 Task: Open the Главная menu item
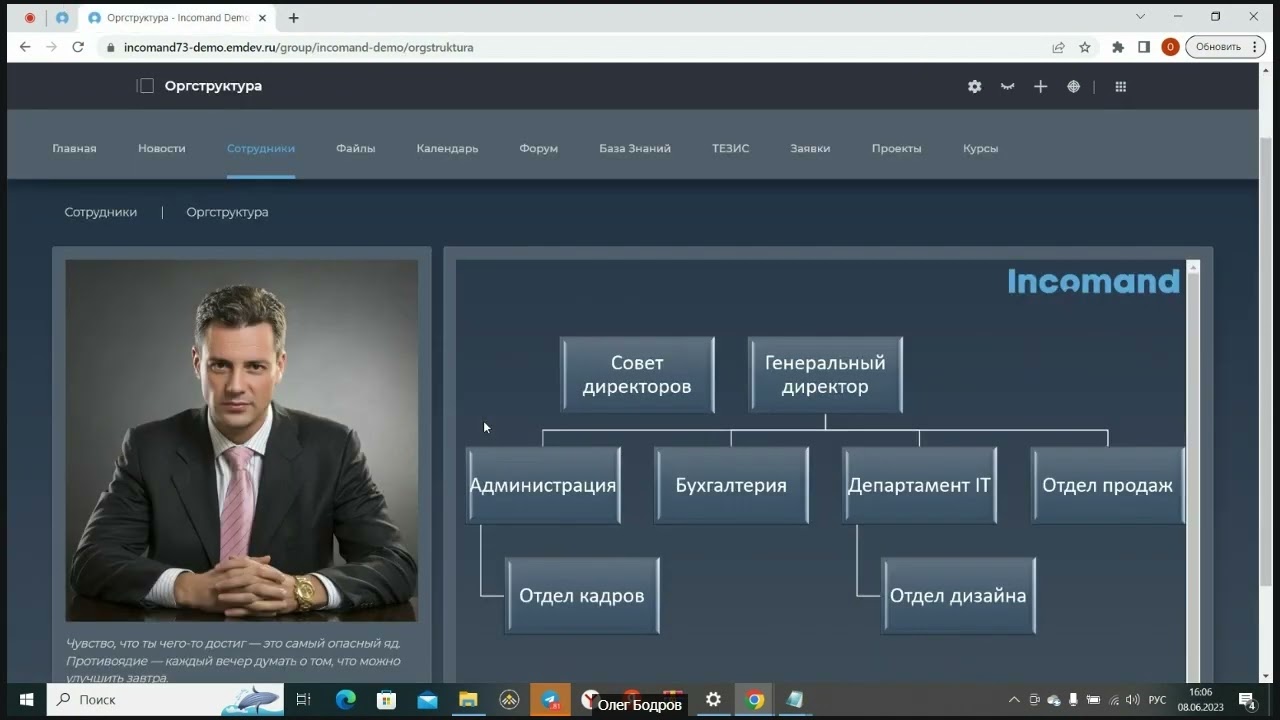coord(74,148)
